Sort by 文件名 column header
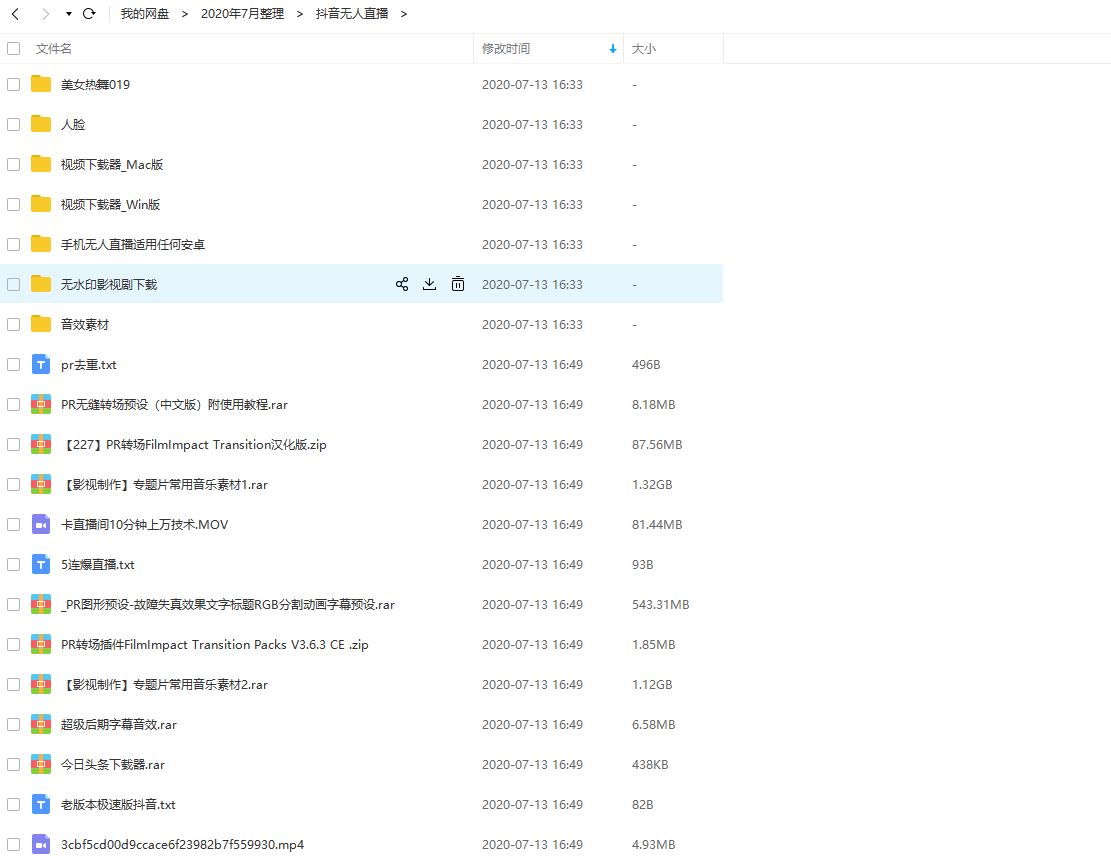Screen dimensions: 1111x868 tap(53, 48)
